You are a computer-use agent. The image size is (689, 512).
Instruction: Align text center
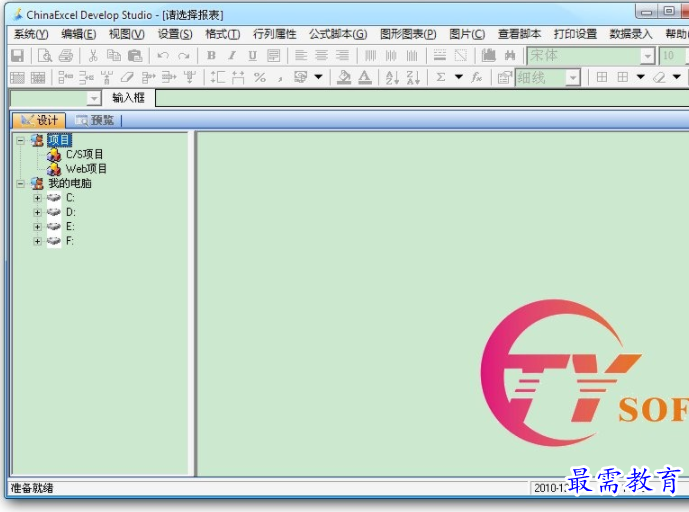pyautogui.click(x=321, y=56)
